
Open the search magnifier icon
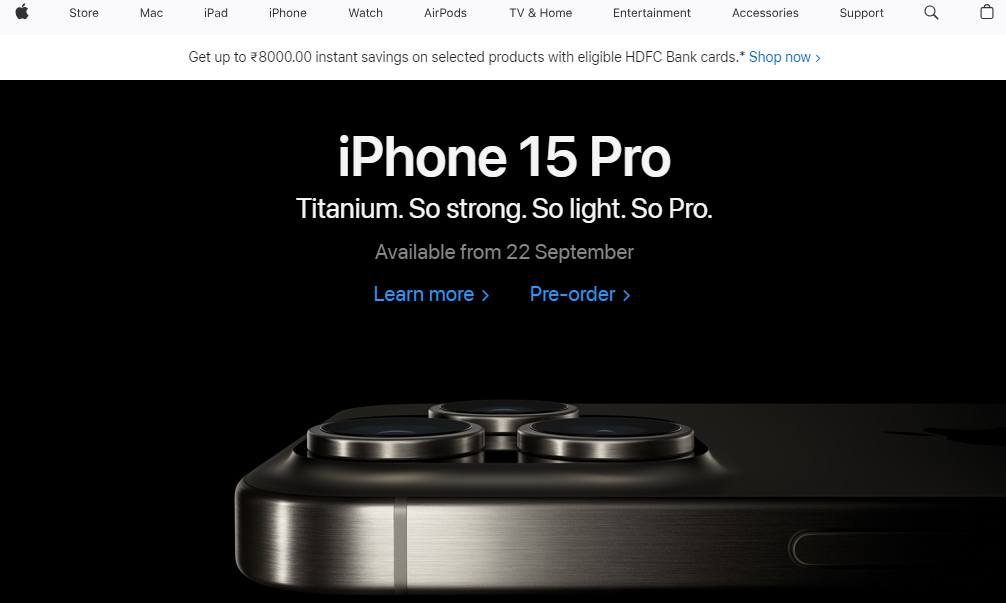pos(931,12)
